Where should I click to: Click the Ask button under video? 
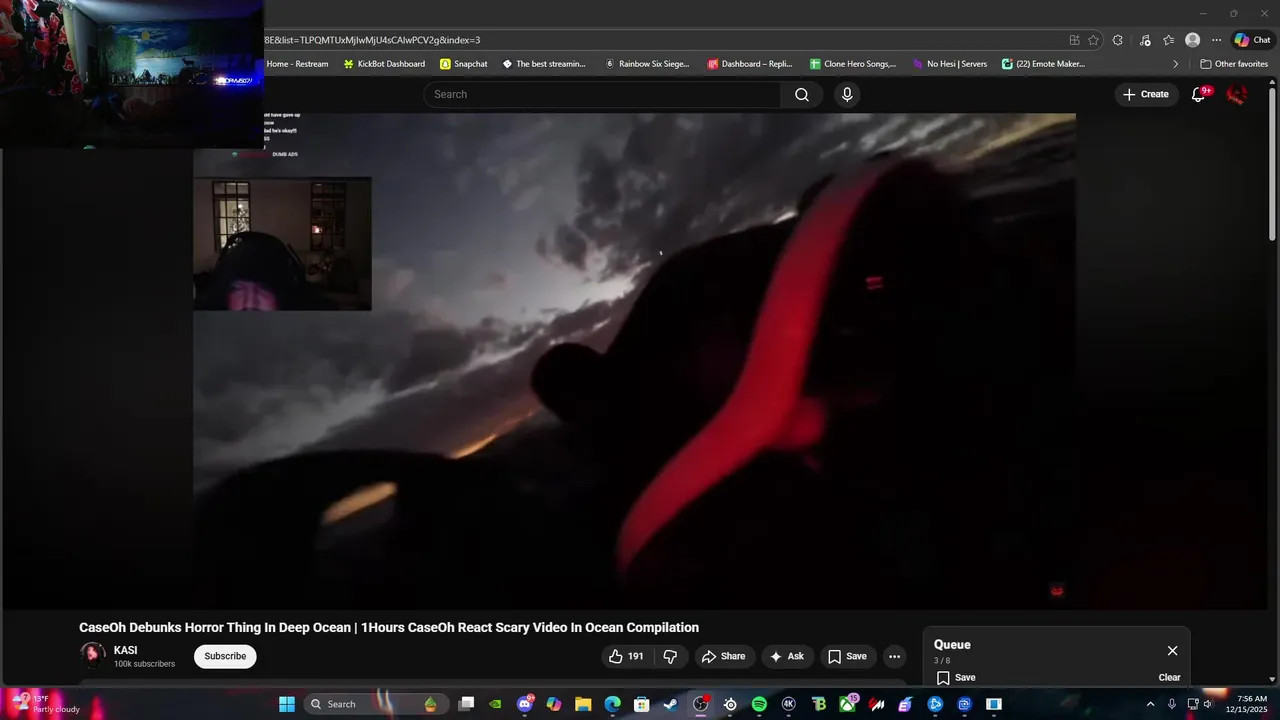coord(787,656)
